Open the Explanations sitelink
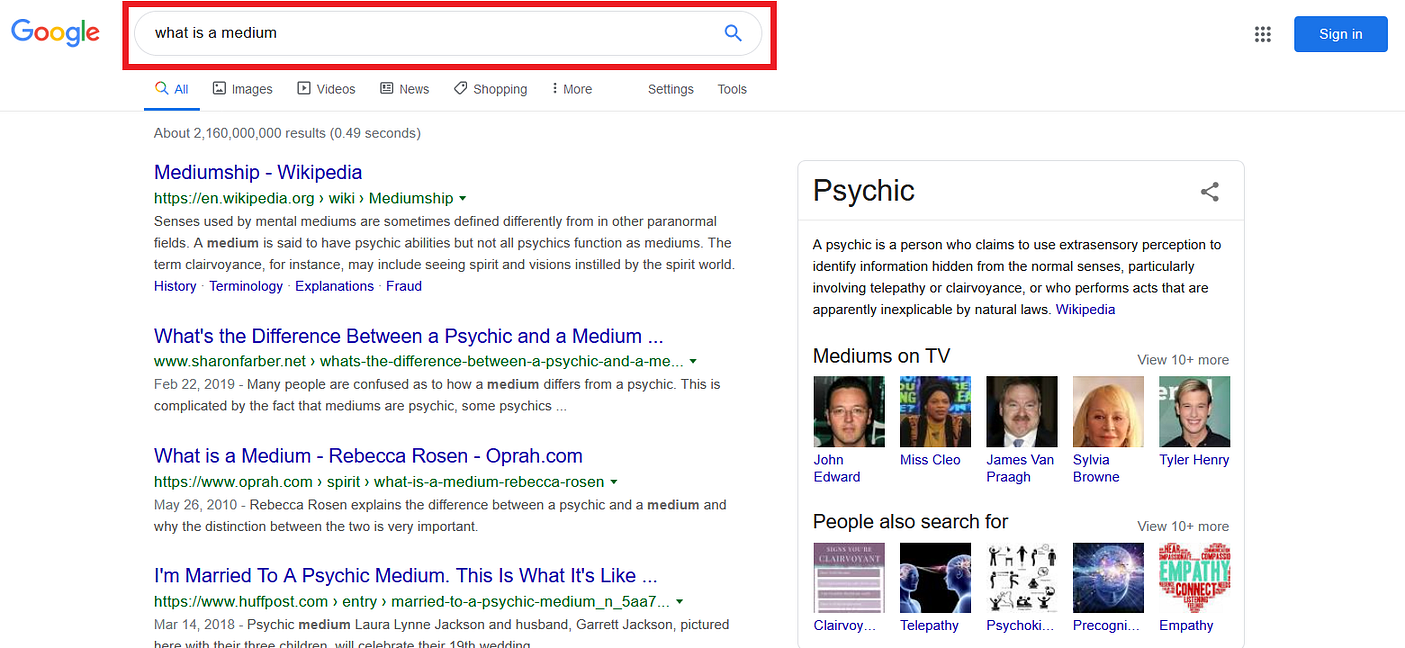 pyautogui.click(x=335, y=286)
